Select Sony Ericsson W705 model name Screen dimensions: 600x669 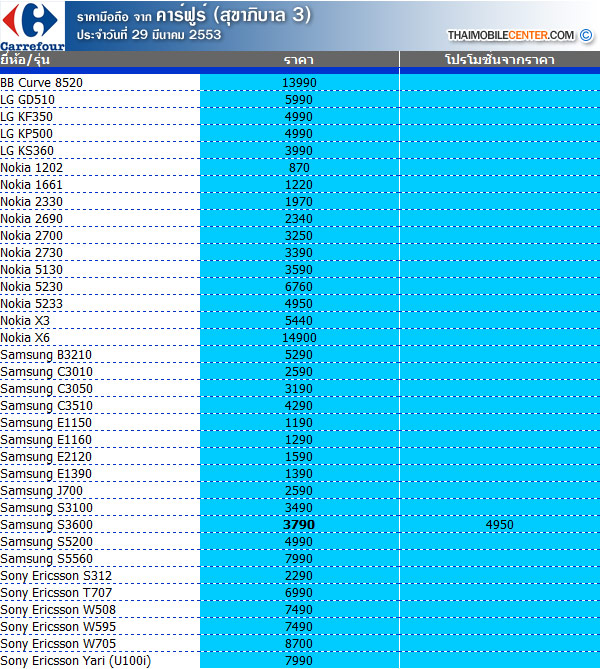click(58, 644)
